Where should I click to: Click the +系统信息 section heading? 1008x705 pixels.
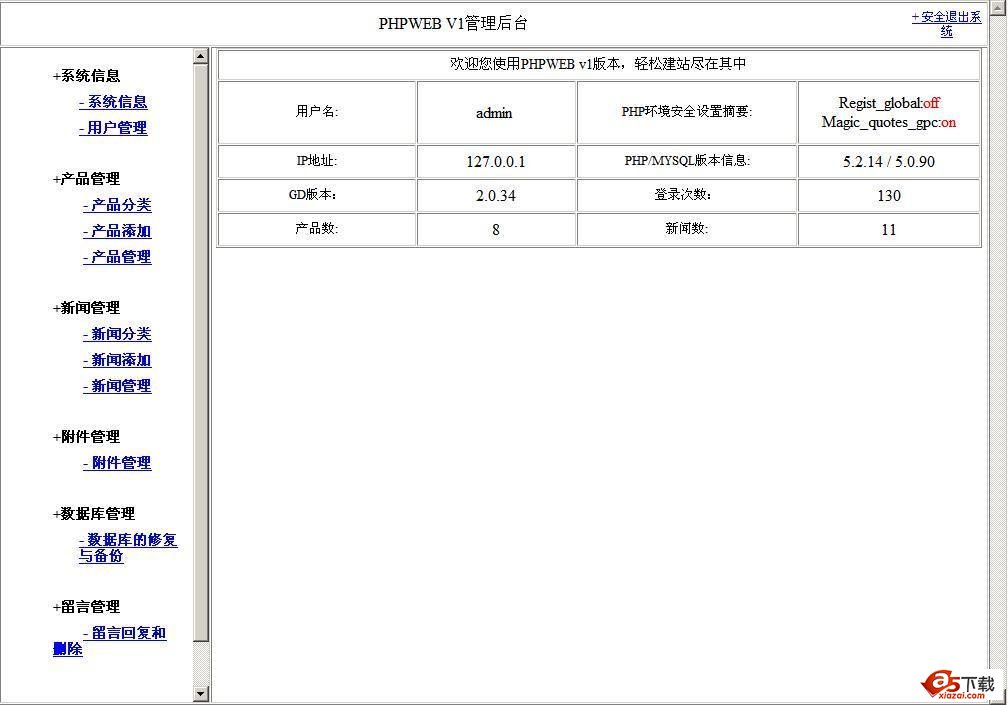click(86, 76)
